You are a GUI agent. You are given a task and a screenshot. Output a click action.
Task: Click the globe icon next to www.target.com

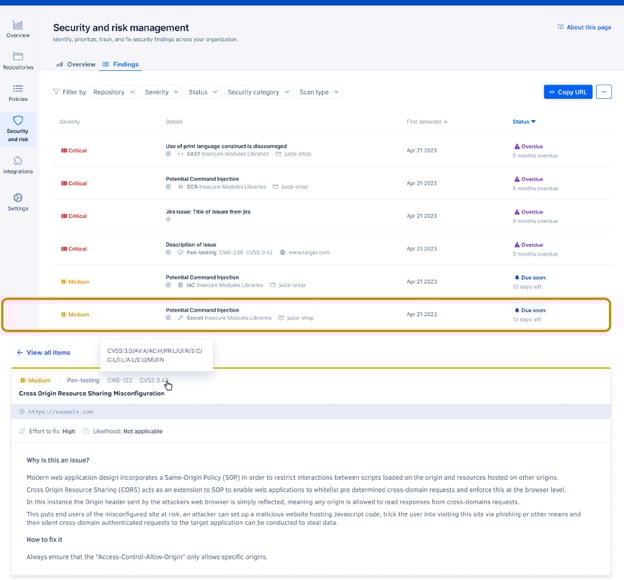click(283, 252)
